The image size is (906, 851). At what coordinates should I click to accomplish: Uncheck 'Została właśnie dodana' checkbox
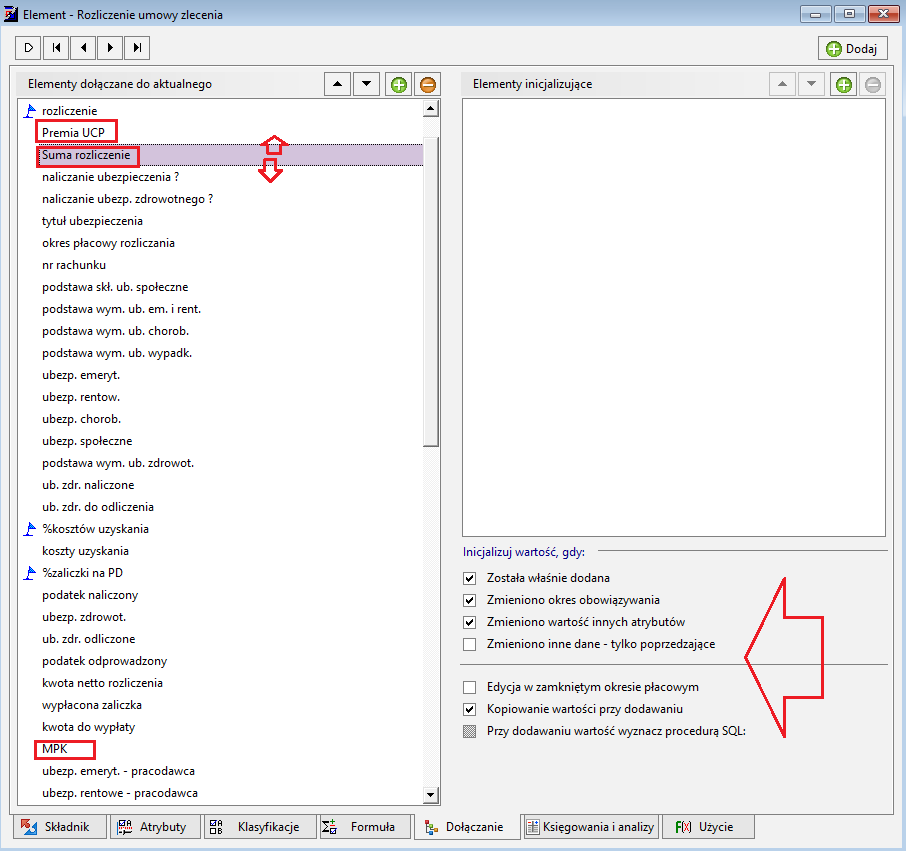pyautogui.click(x=470, y=578)
